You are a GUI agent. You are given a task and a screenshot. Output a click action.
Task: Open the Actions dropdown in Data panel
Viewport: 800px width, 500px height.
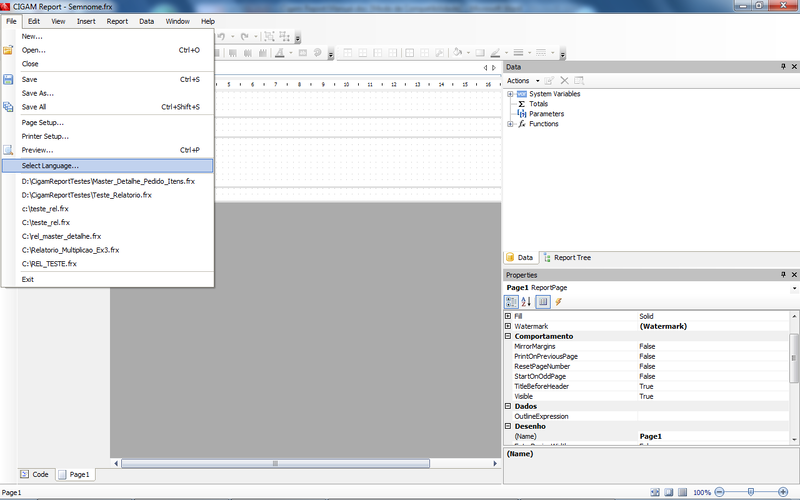[x=523, y=81]
